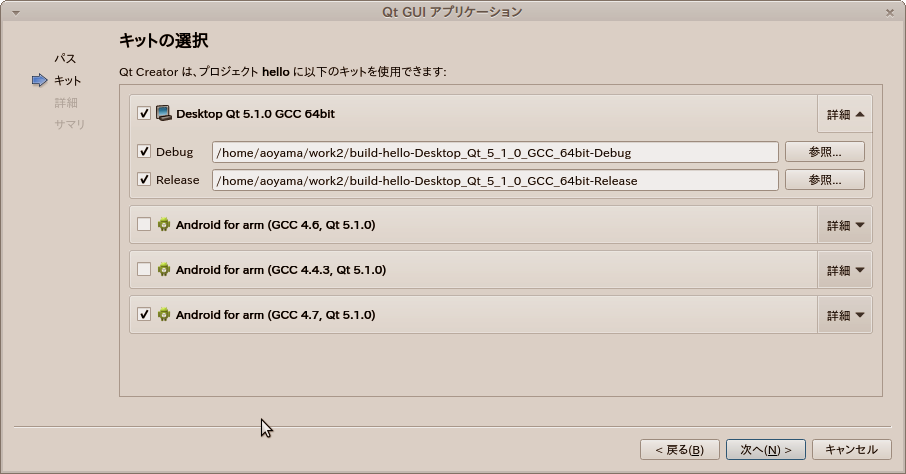This screenshot has width=906, height=474.
Task: Click the Desktop Qt 5.1.0 GCC 64bit label
Action: [255, 114]
